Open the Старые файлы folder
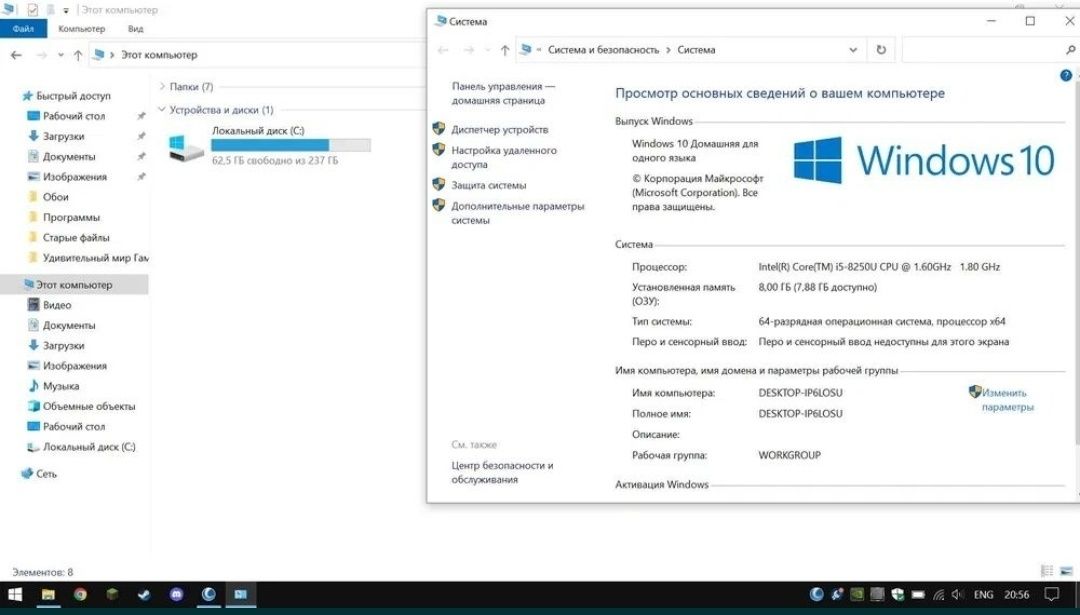This screenshot has width=1080, height=615. 76,238
